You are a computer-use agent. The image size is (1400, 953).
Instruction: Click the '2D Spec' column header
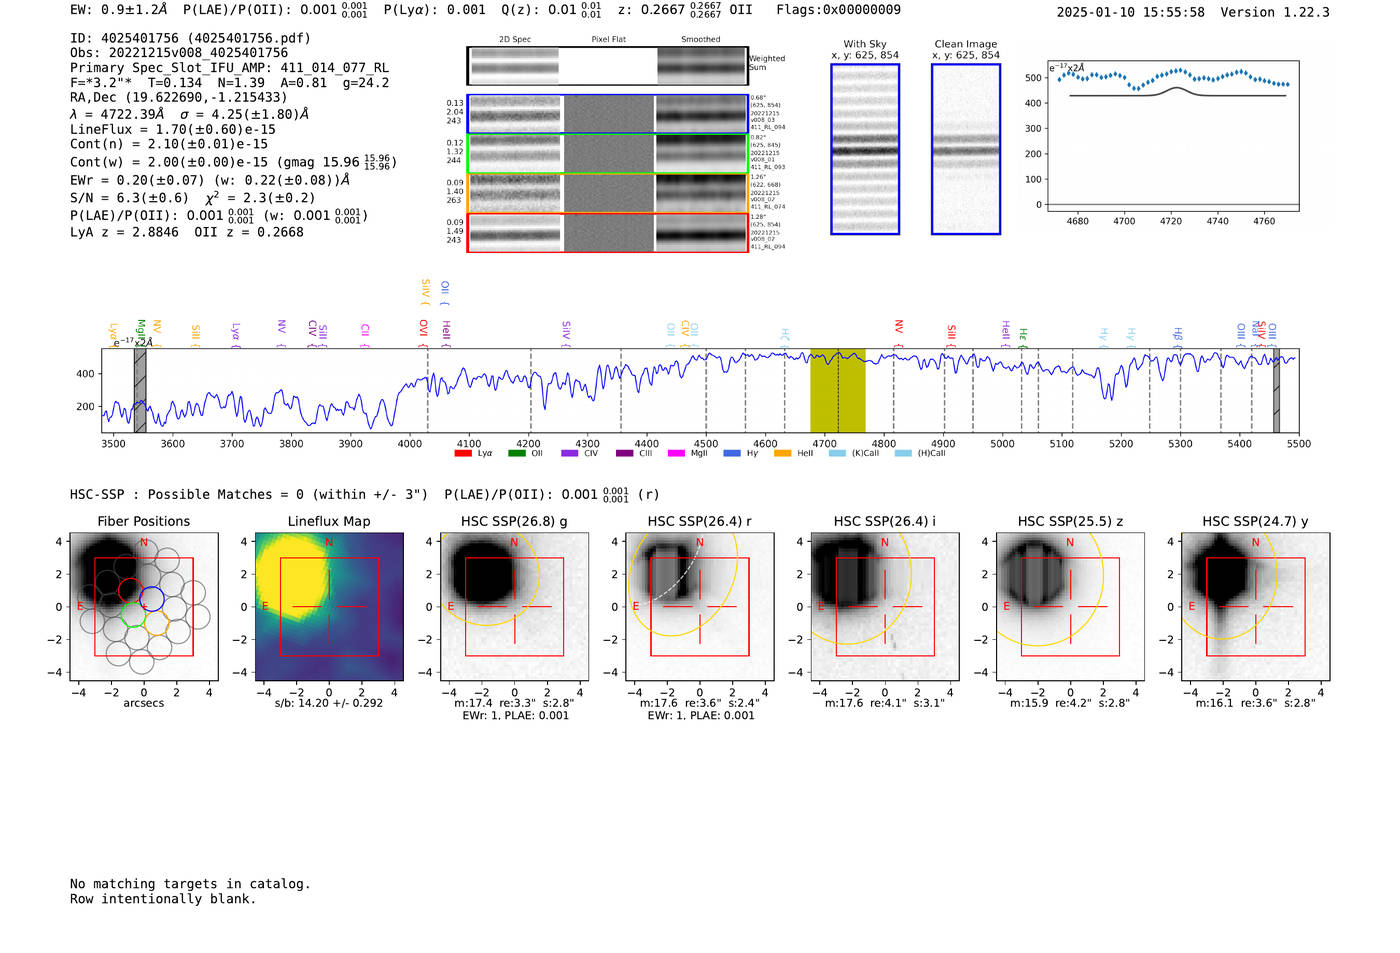tap(515, 39)
